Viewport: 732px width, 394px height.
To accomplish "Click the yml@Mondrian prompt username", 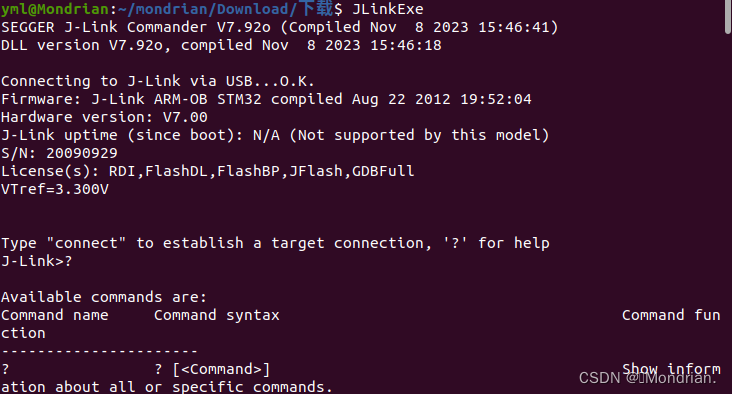I will 55,9.
